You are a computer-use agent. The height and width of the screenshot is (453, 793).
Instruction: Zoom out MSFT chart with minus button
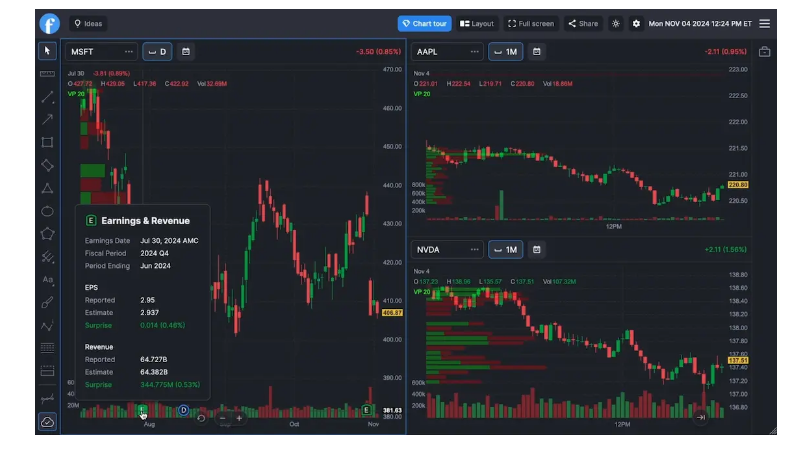[223, 418]
